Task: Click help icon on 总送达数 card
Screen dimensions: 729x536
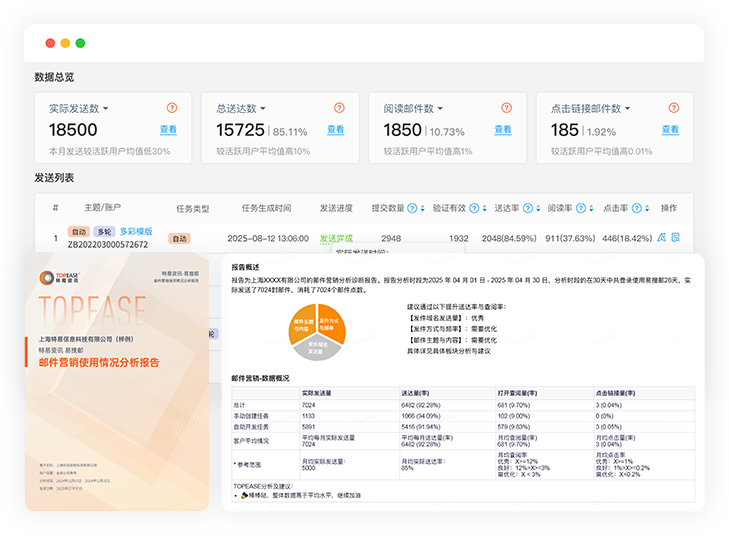Action: pos(339,108)
